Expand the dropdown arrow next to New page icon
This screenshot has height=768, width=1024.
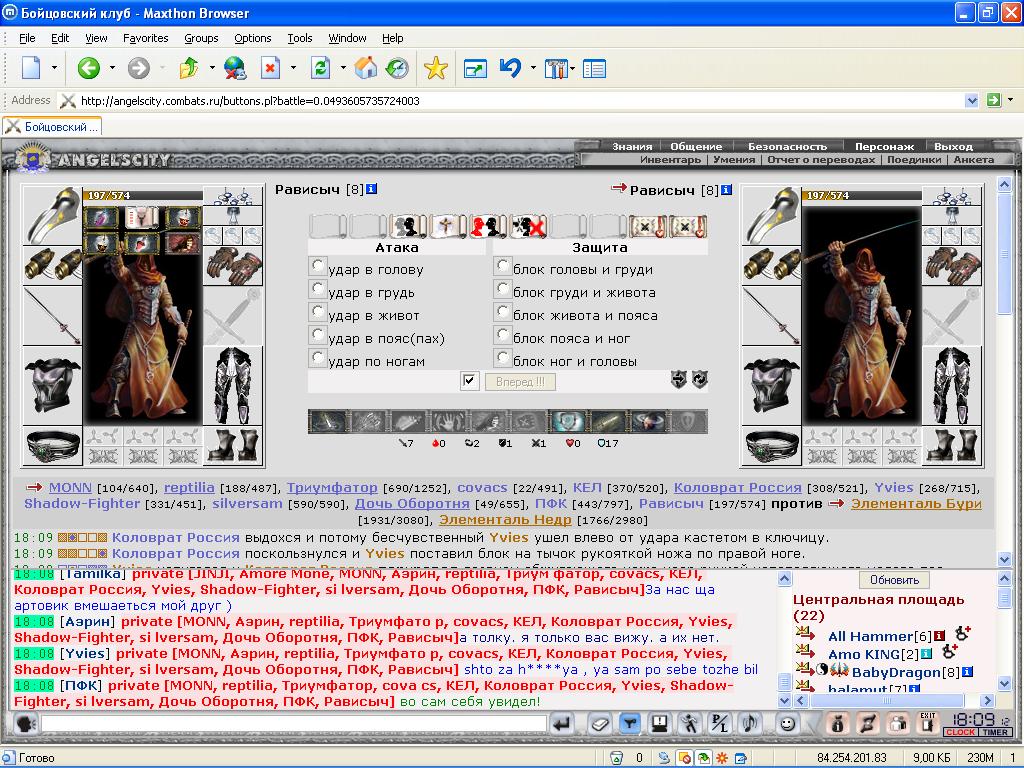coord(54,67)
